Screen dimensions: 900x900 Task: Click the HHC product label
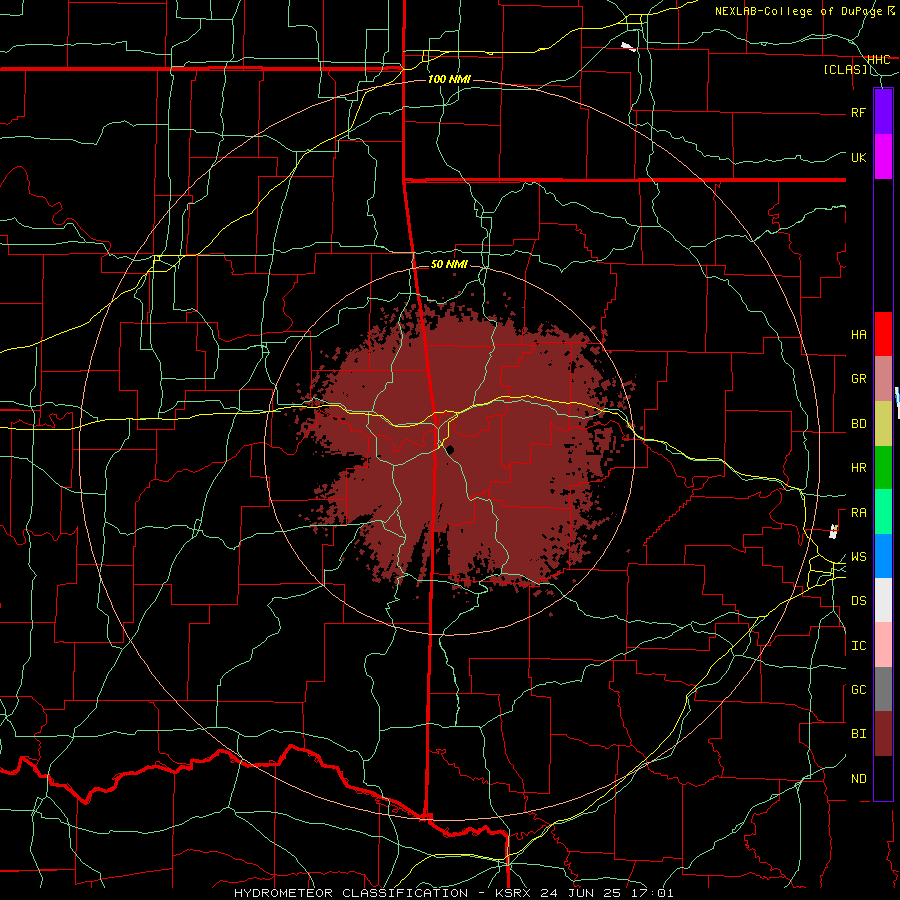tap(878, 60)
